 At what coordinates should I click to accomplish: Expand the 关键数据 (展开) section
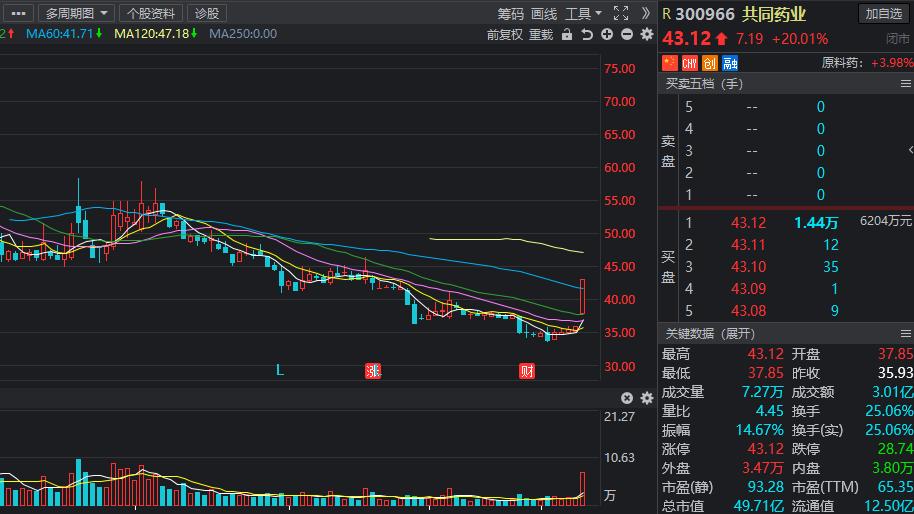pos(710,333)
